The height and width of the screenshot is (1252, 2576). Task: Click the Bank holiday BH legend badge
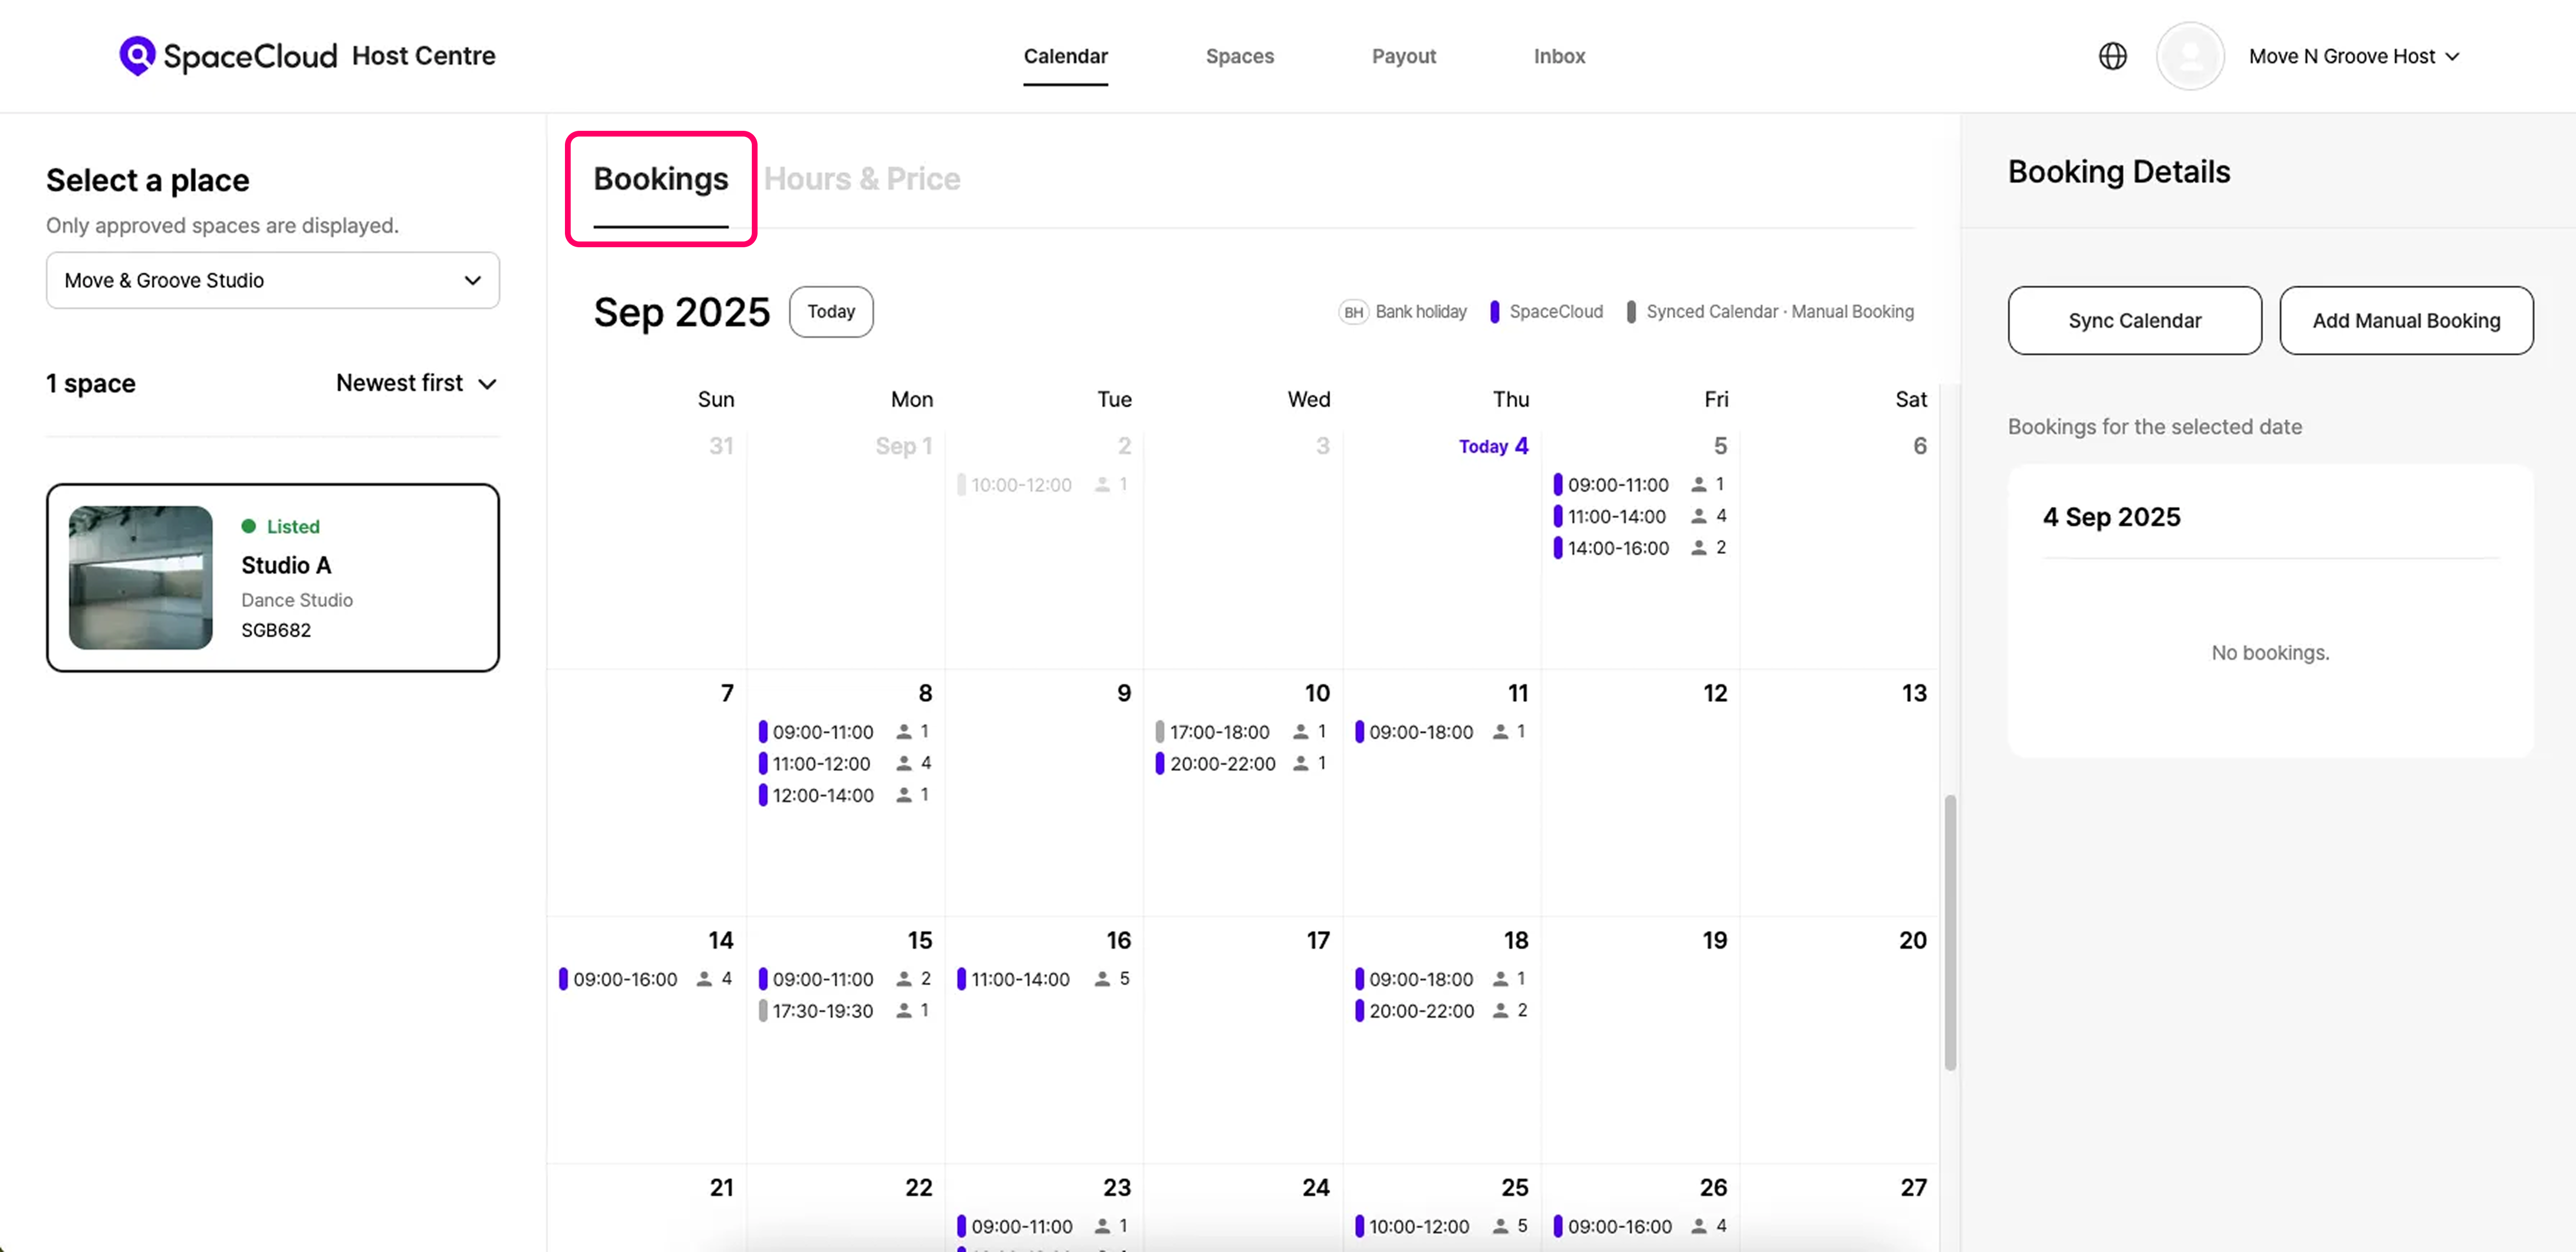click(1353, 312)
